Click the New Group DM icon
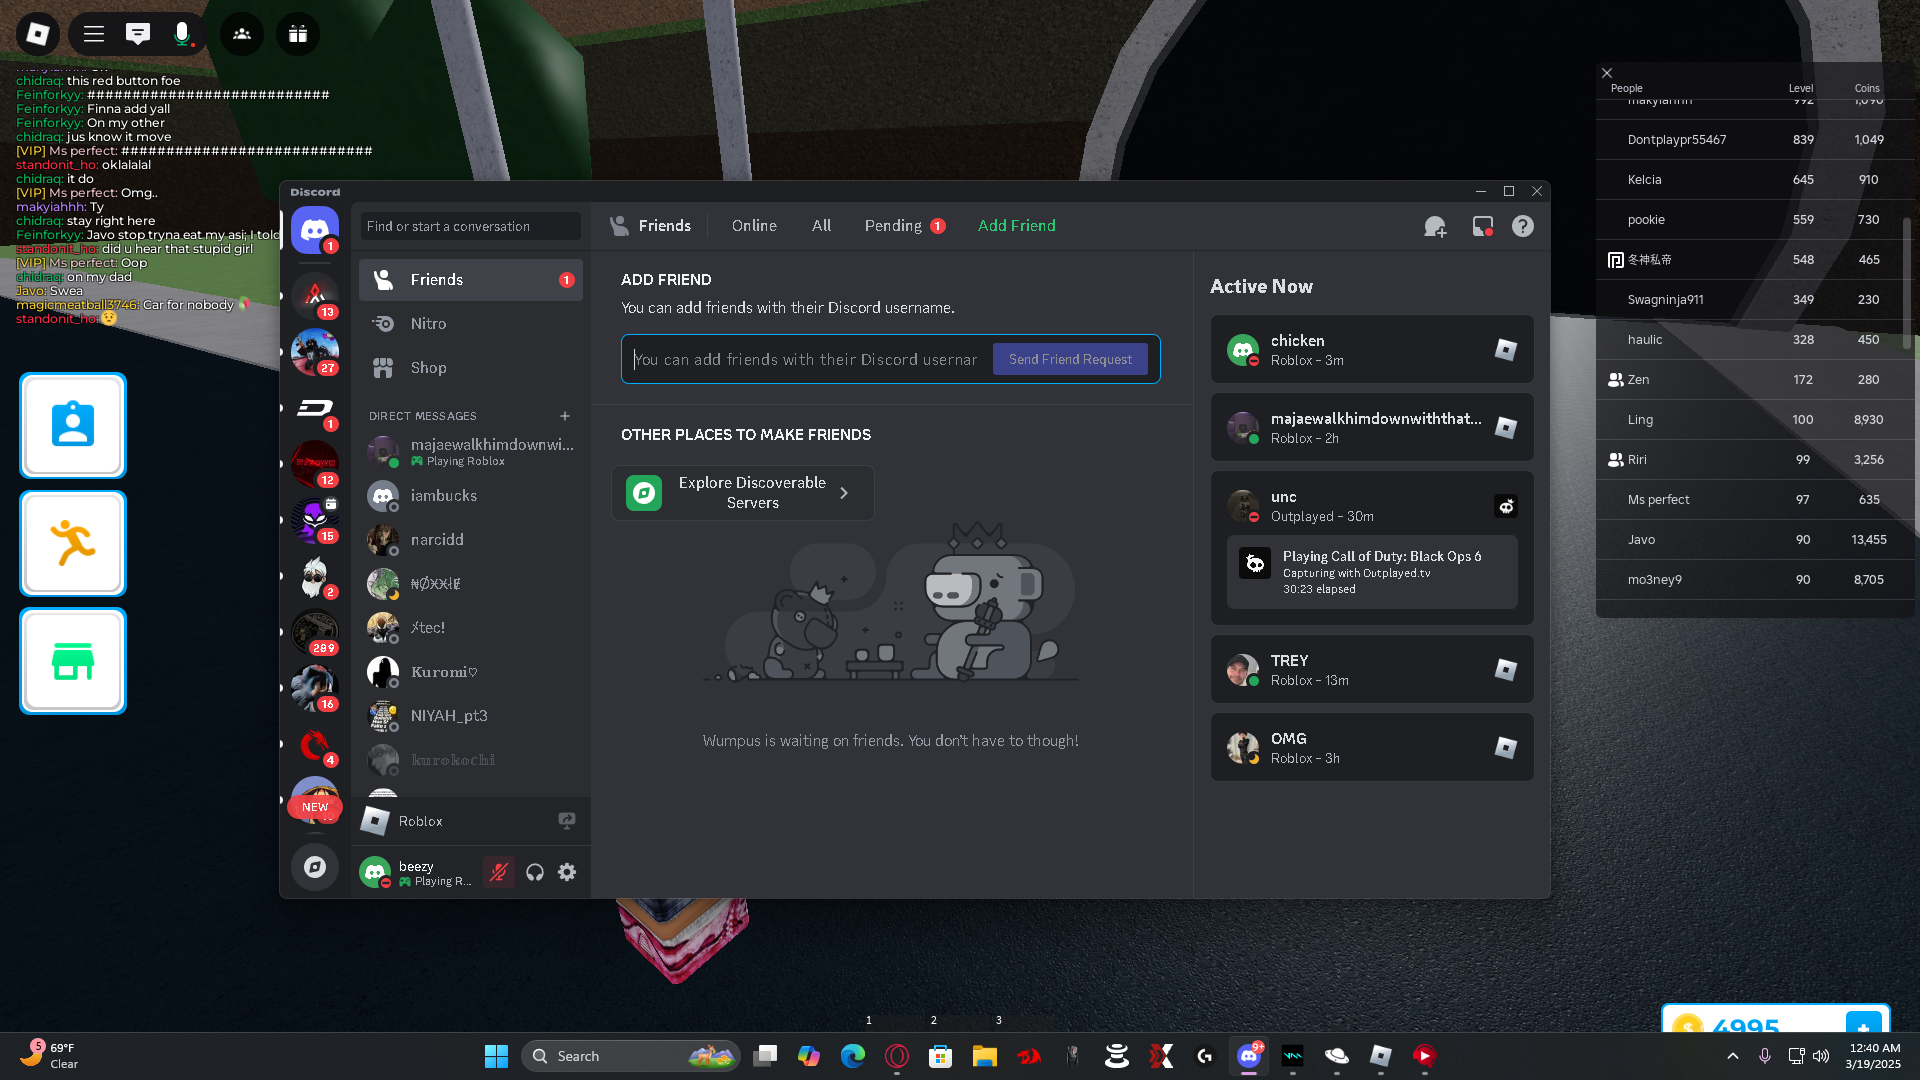This screenshot has height=1080, width=1920. (x=1435, y=227)
